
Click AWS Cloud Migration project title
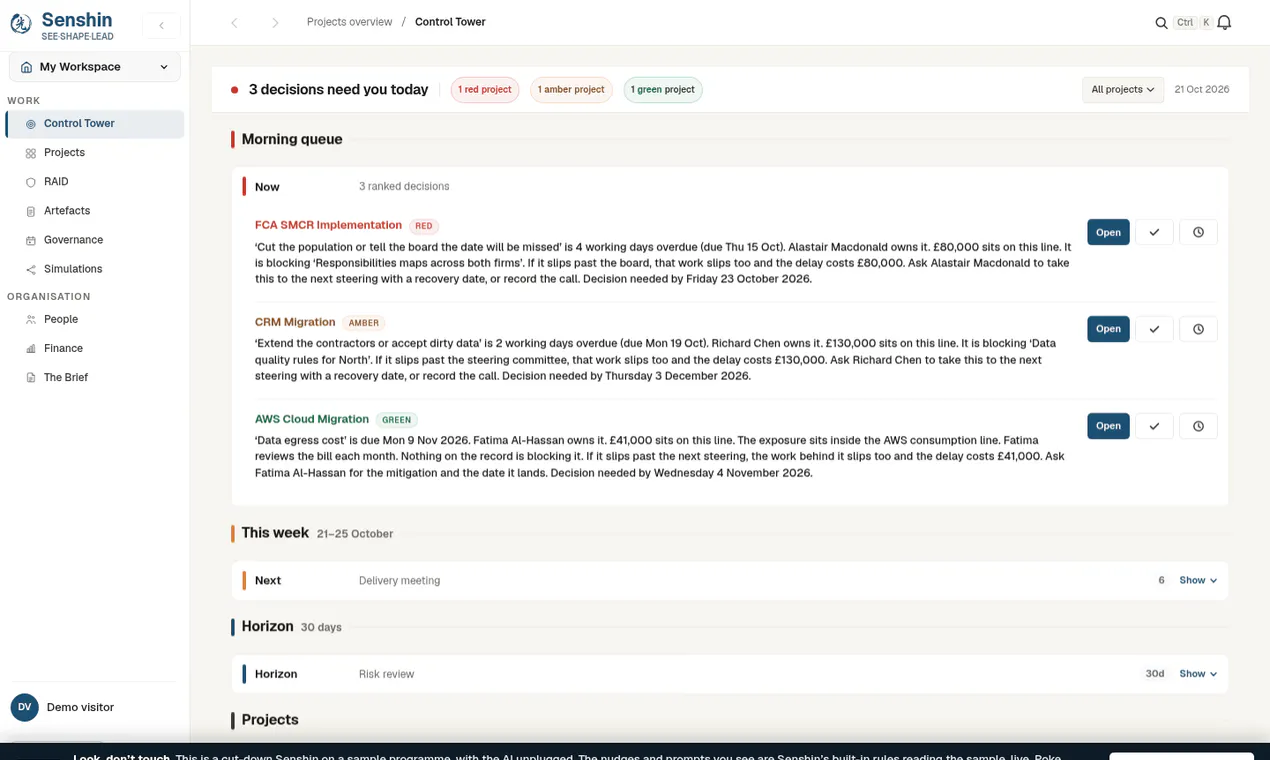coord(312,419)
